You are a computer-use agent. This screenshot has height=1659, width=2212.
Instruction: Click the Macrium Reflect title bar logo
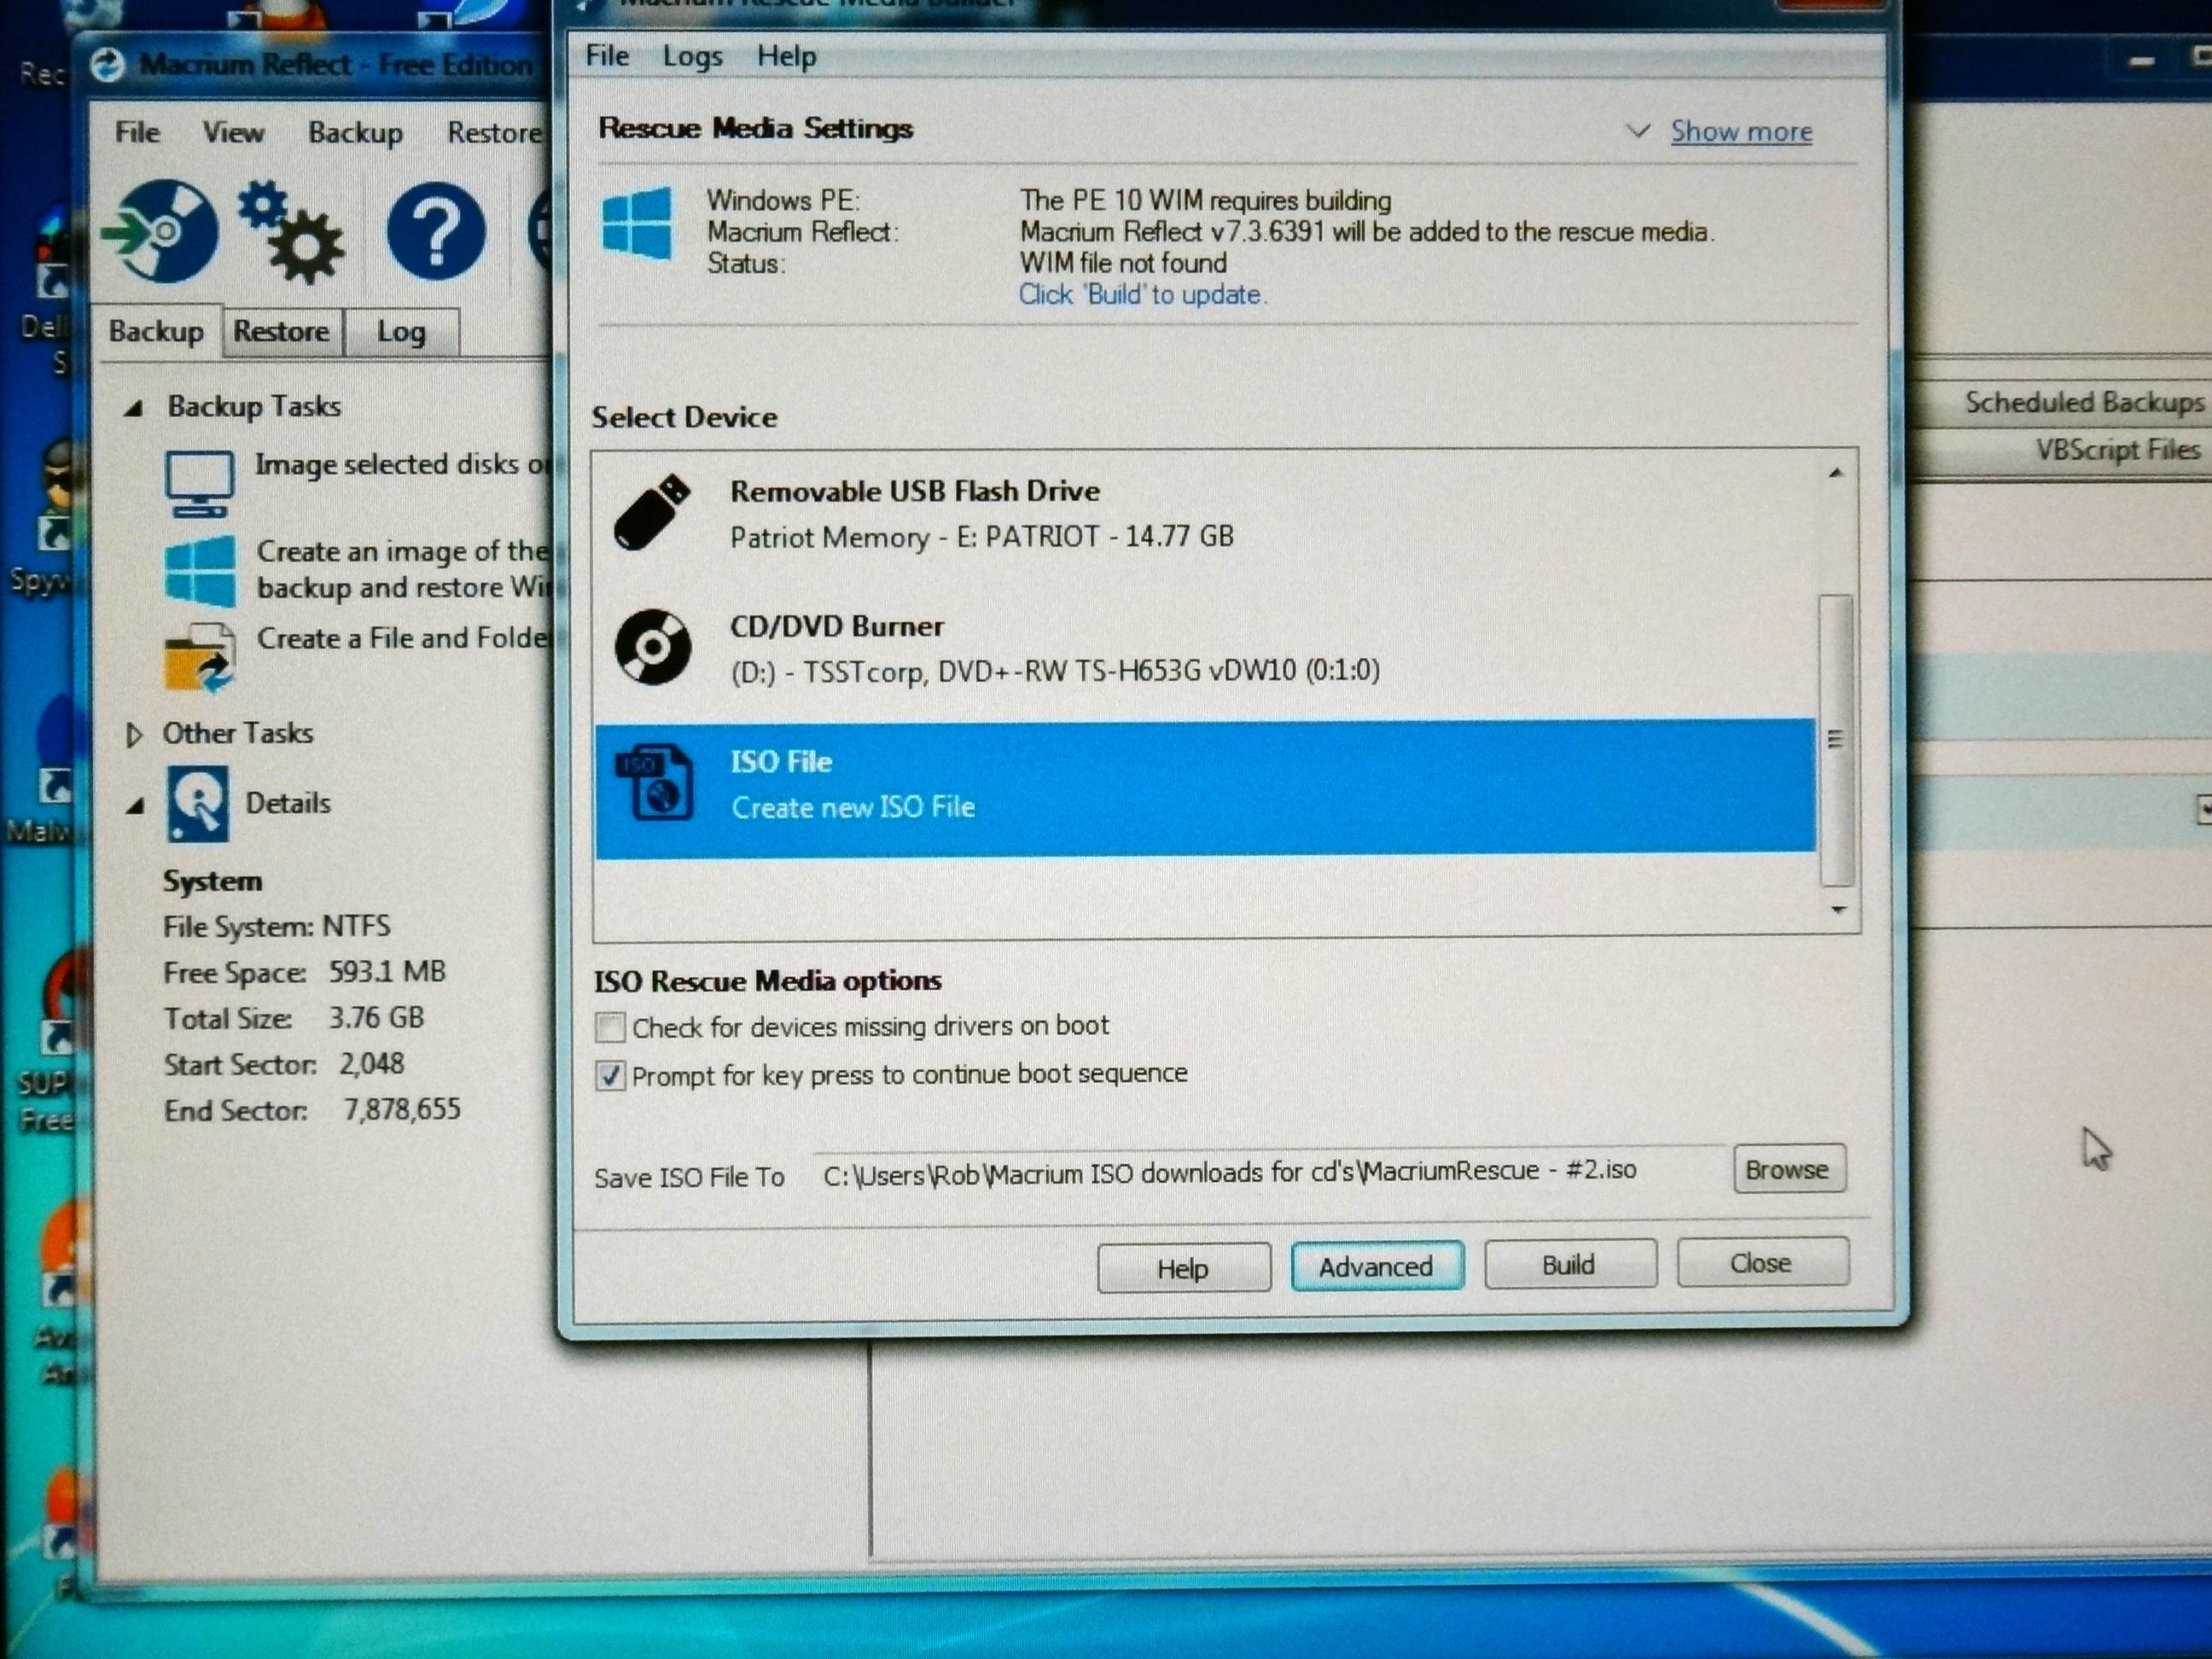pos(107,66)
